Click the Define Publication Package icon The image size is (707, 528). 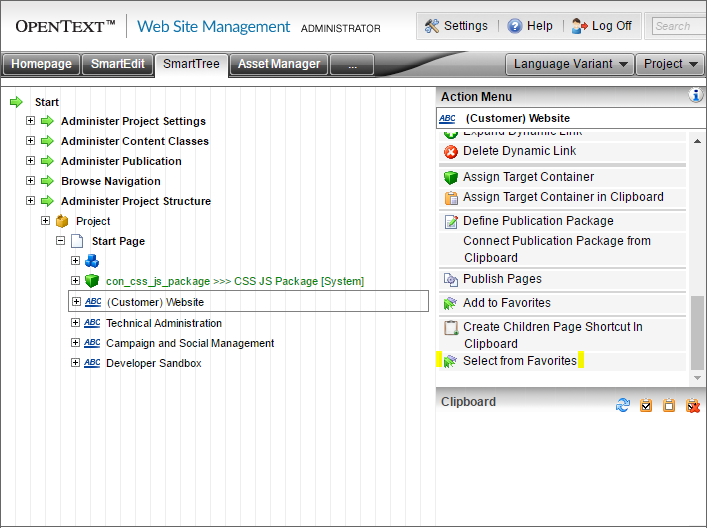450,221
